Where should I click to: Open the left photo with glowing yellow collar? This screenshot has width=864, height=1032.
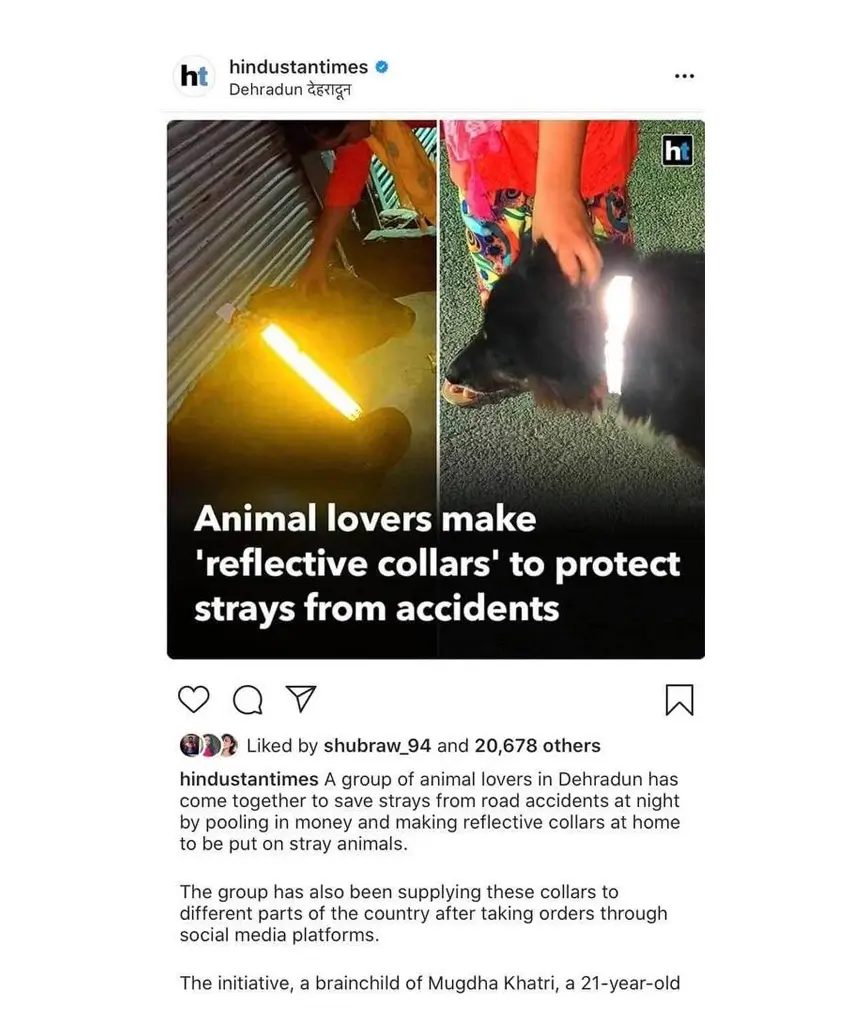[x=301, y=309]
